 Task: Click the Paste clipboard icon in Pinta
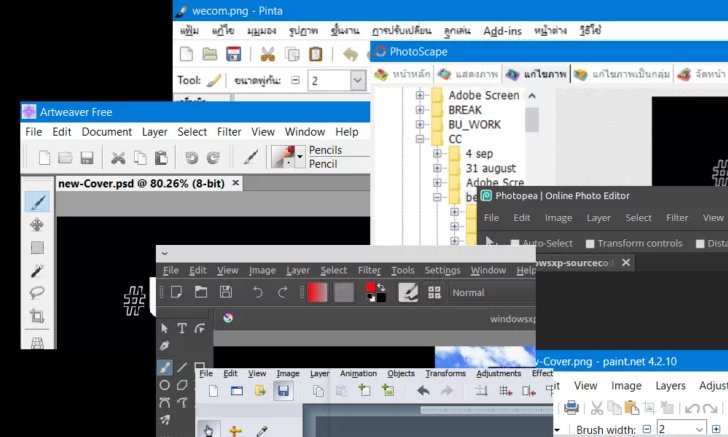(316, 54)
